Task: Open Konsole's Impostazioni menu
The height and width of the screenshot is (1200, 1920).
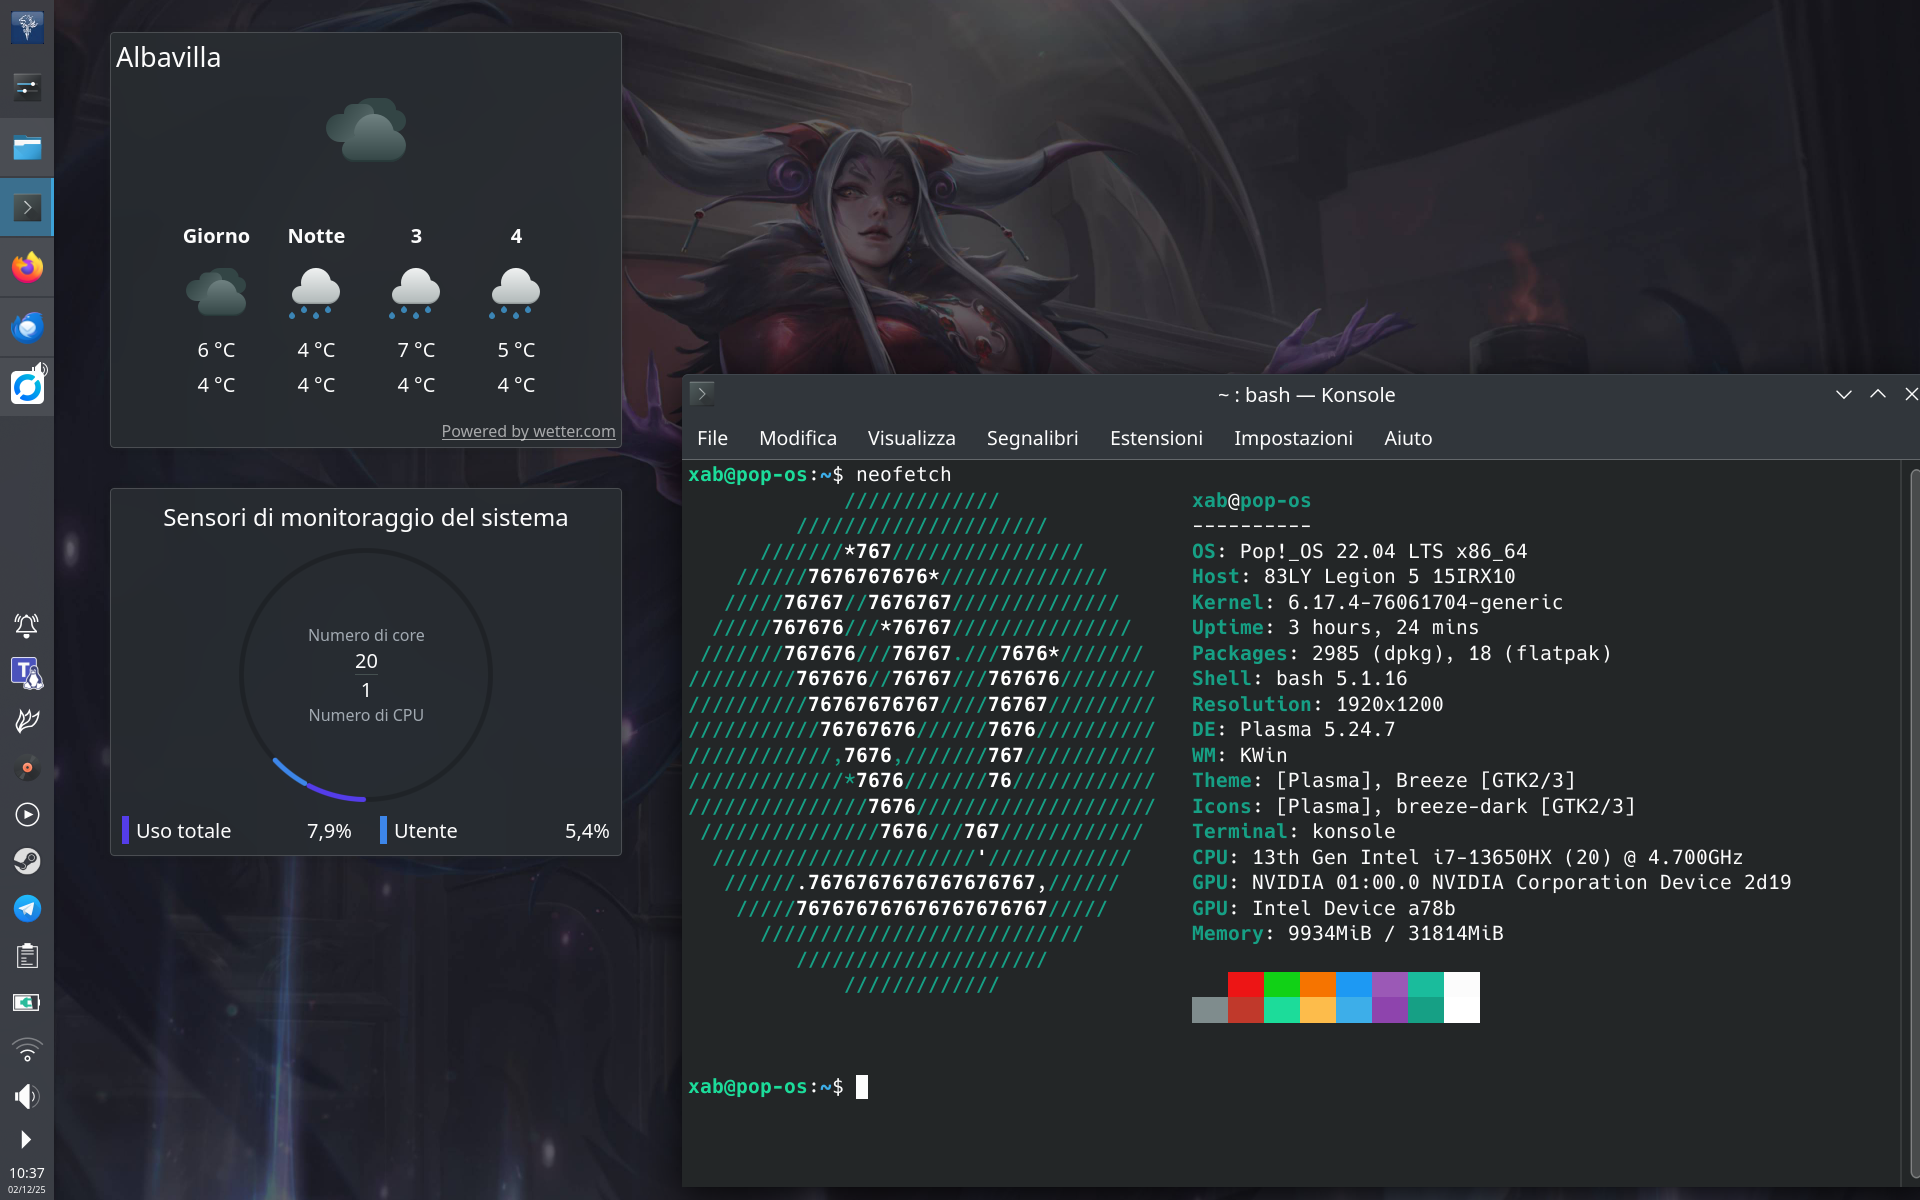Action: point(1292,438)
